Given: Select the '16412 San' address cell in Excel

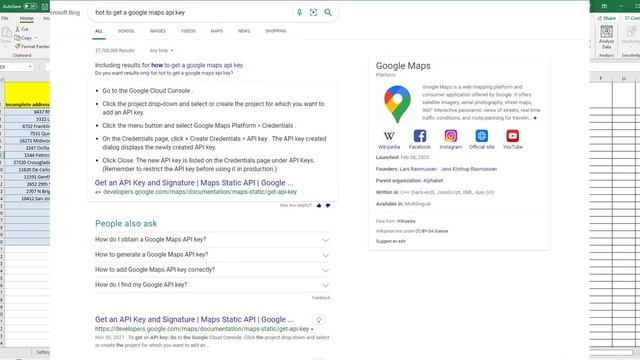Looking at the screenshot, I should coord(27,199).
